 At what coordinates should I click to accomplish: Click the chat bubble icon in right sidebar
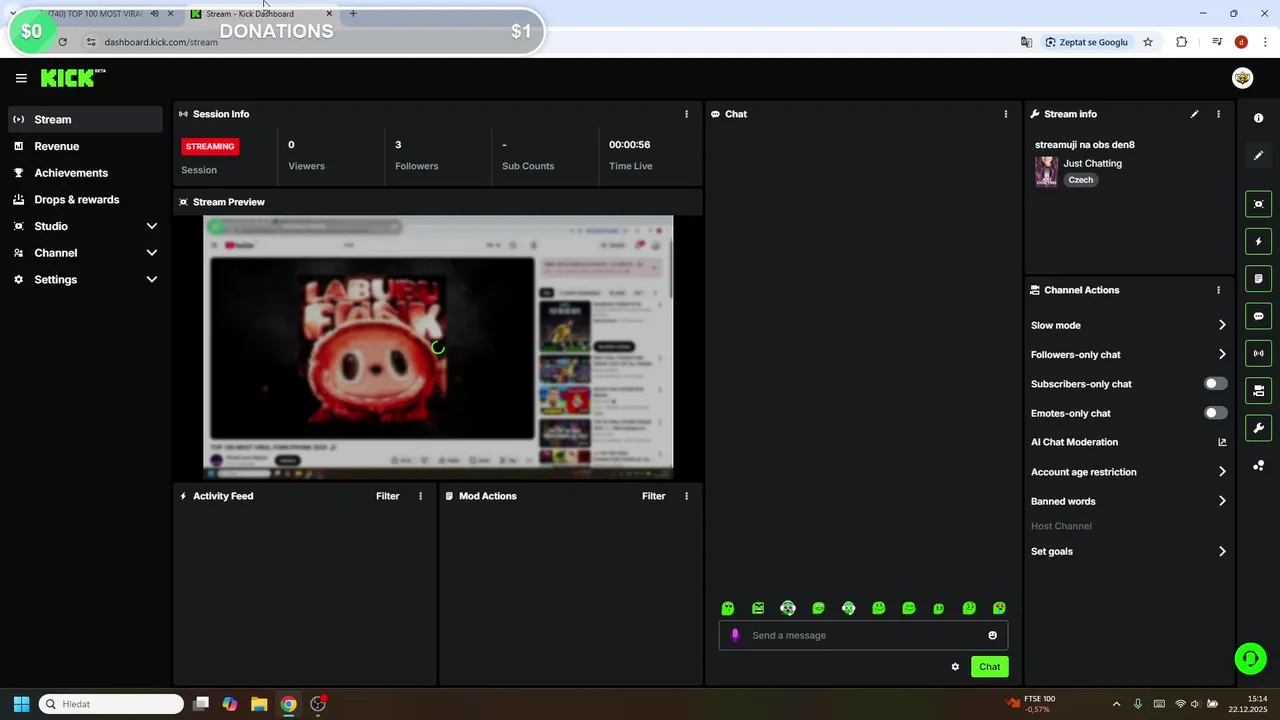tap(1258, 316)
